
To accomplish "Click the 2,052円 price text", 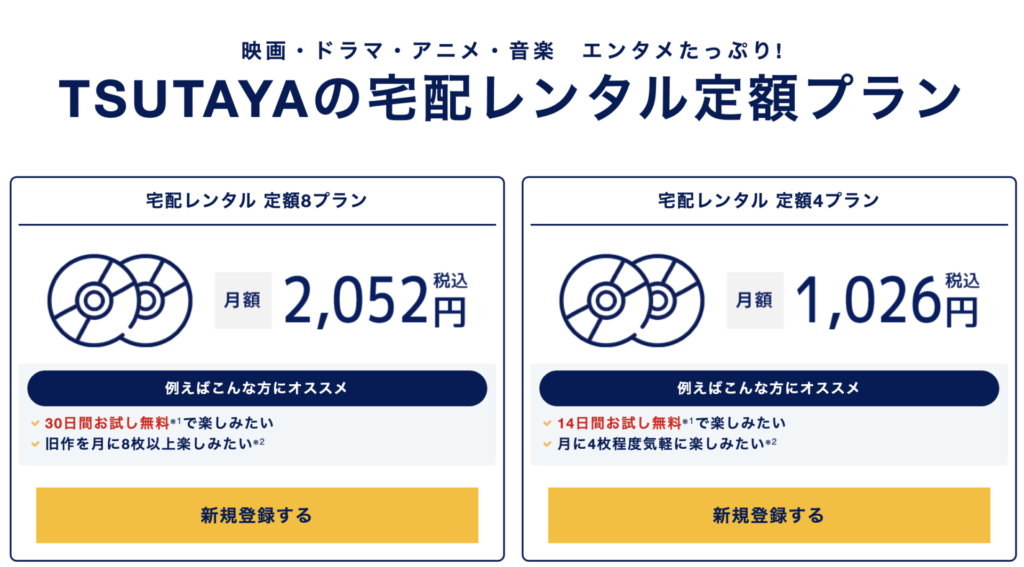I will (376, 300).
